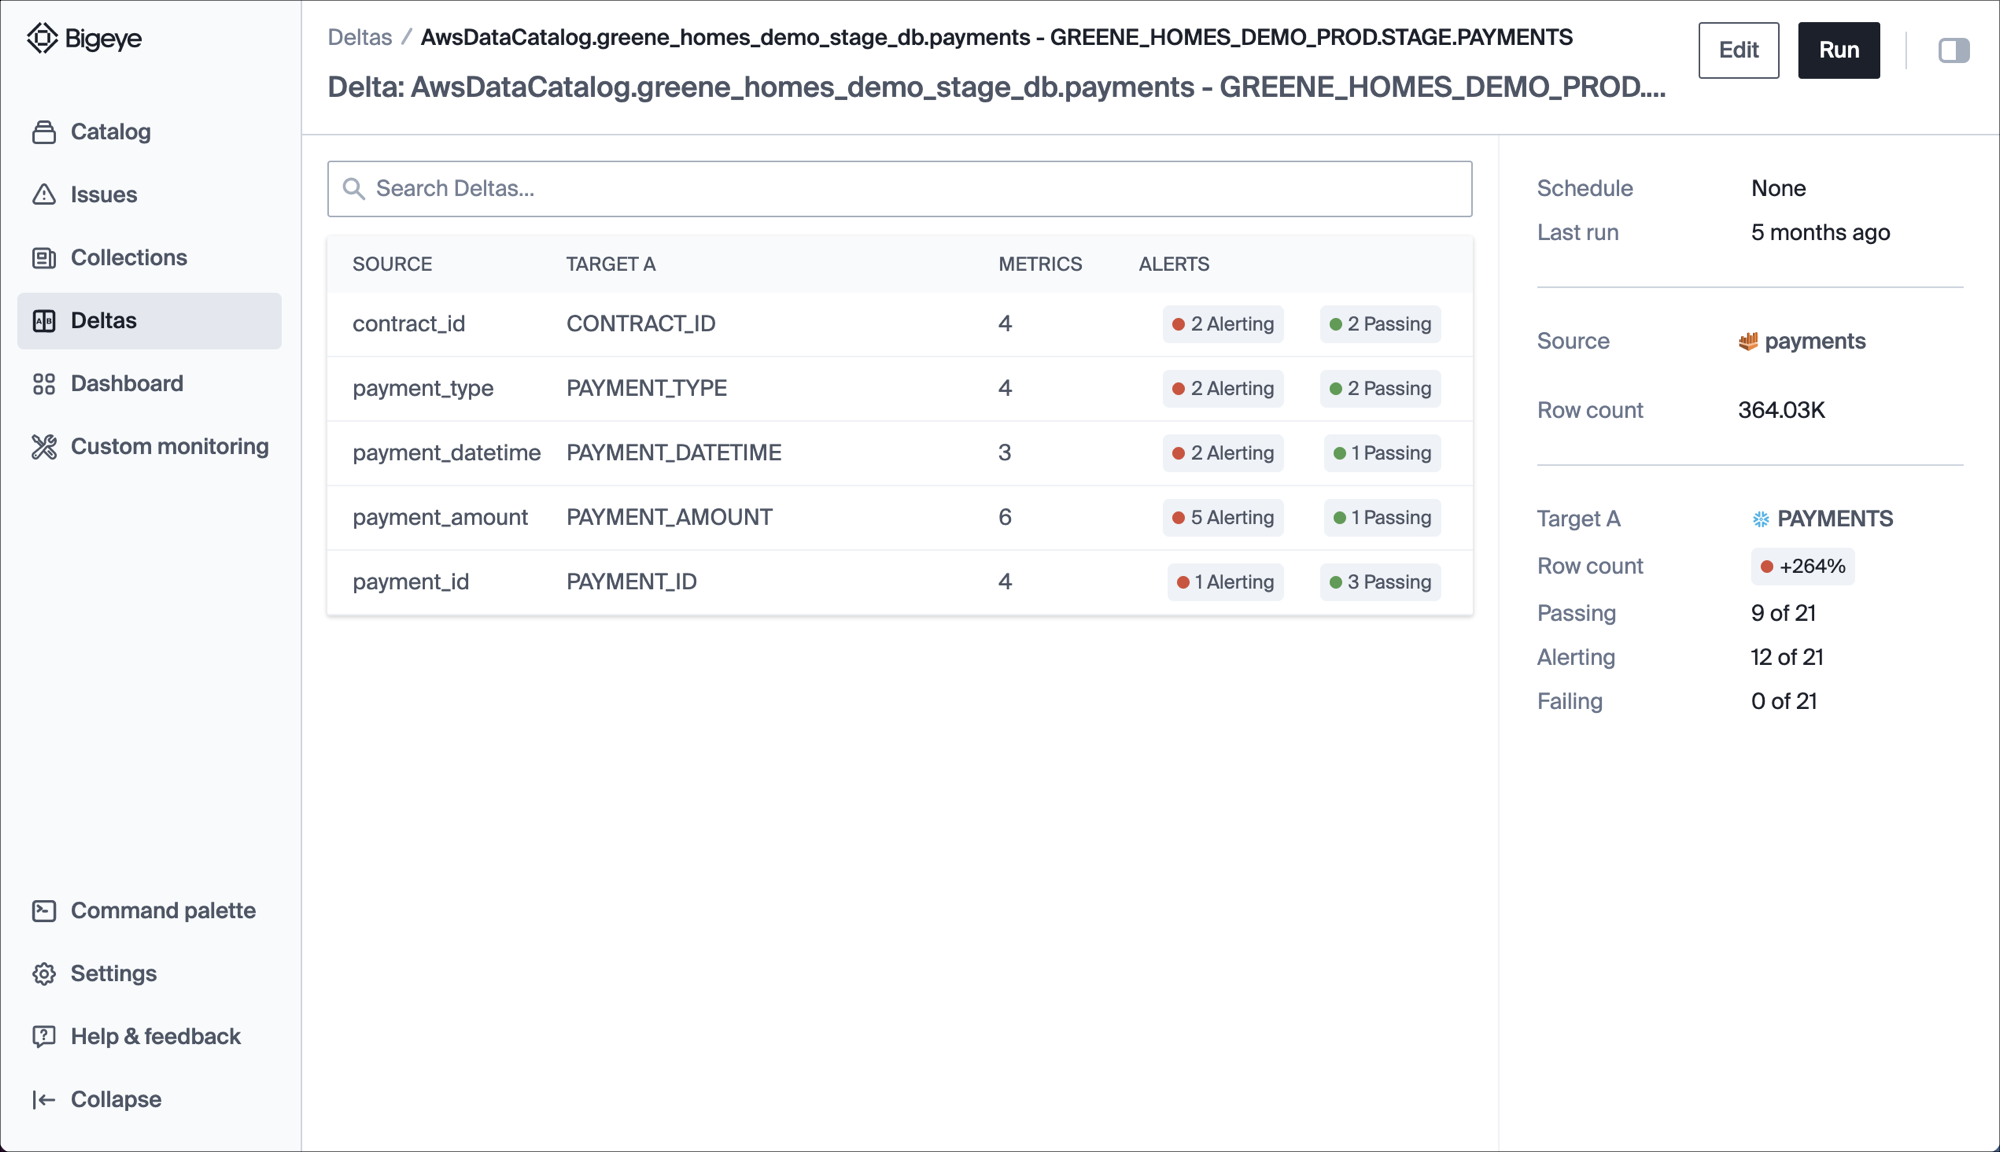2000x1152 pixels.
Task: Go to Collections sidebar icon
Action: click(x=44, y=258)
